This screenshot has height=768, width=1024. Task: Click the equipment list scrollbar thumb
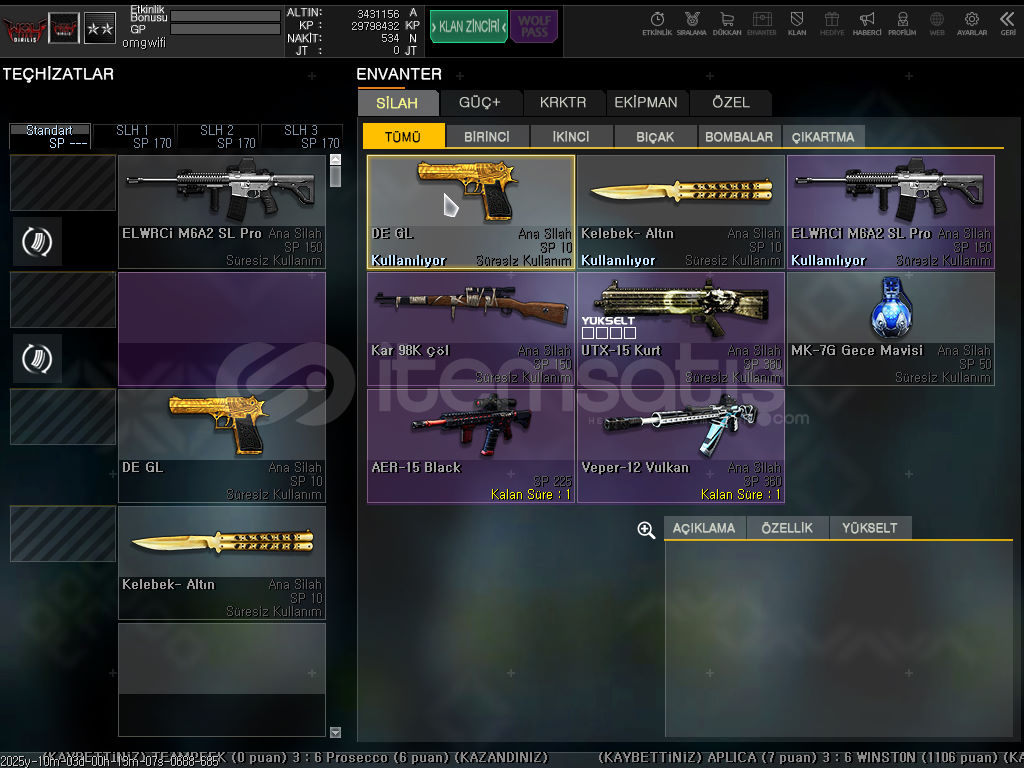pyautogui.click(x=336, y=176)
